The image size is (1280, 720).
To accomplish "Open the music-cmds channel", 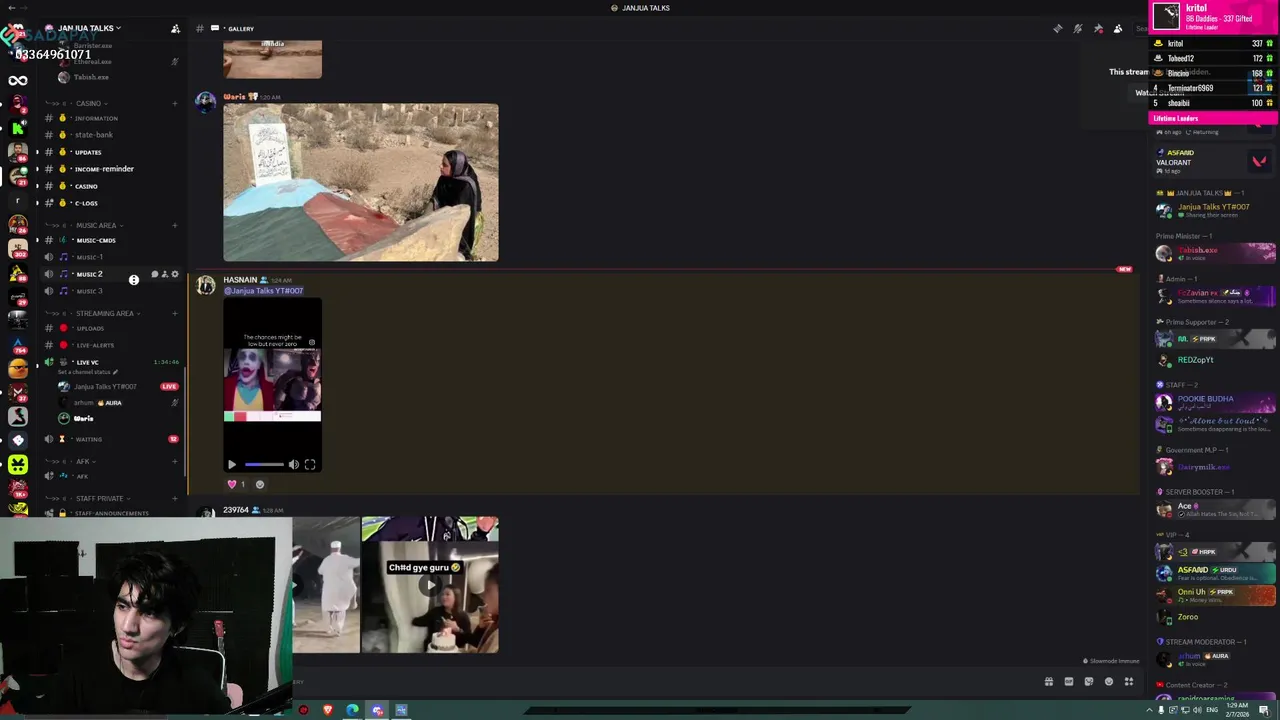I will tap(110, 240).
